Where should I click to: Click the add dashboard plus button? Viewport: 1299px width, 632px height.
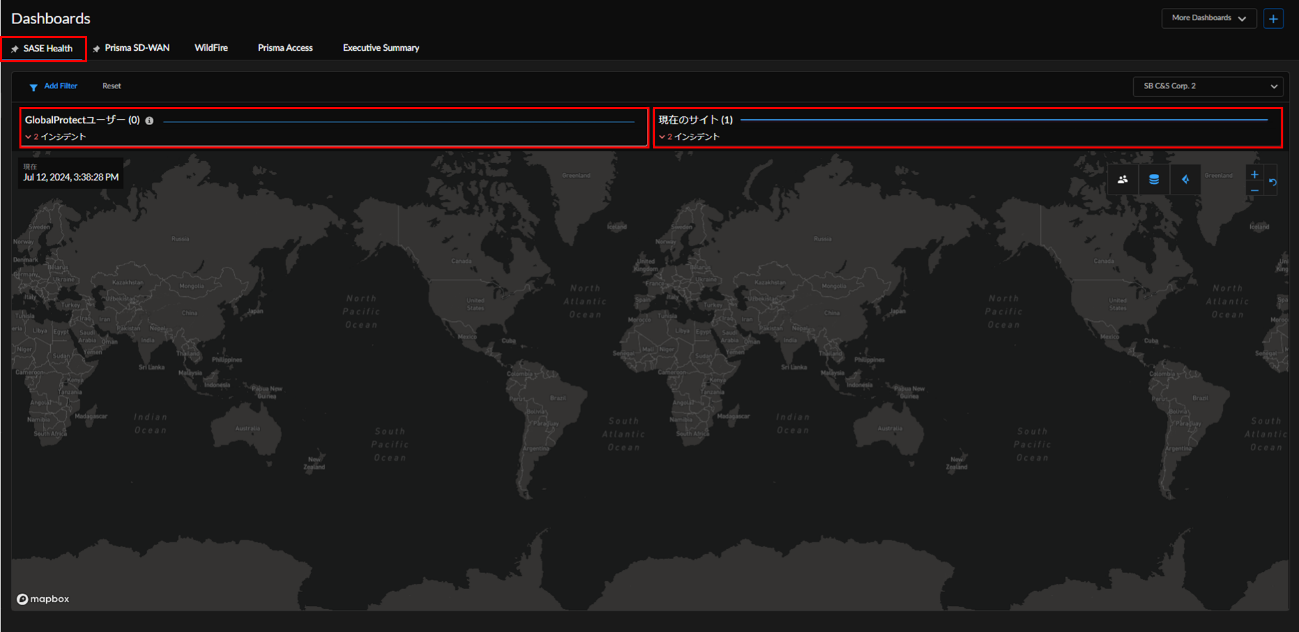tap(1273, 18)
